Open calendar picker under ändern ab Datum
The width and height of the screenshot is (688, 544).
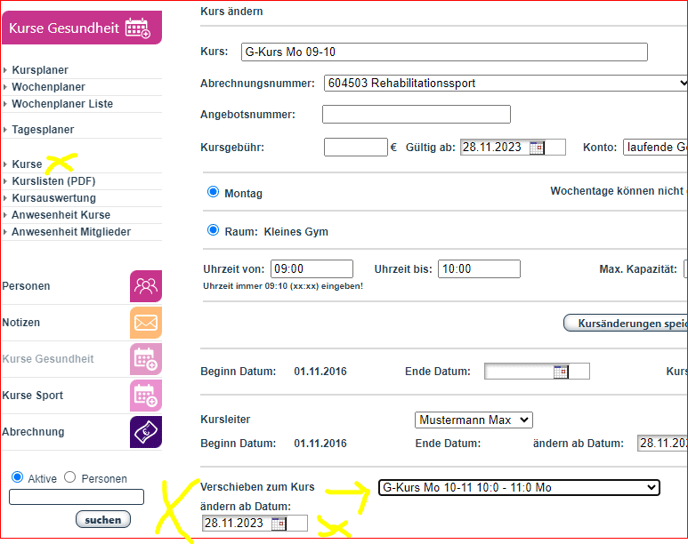[x=278, y=523]
